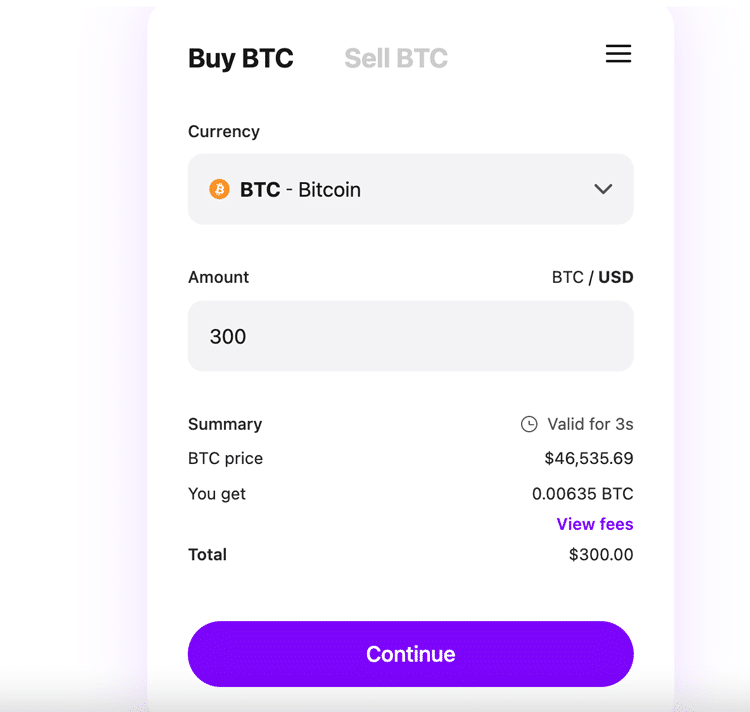Select the Buy BTC tab
750x712 pixels.
click(241, 58)
